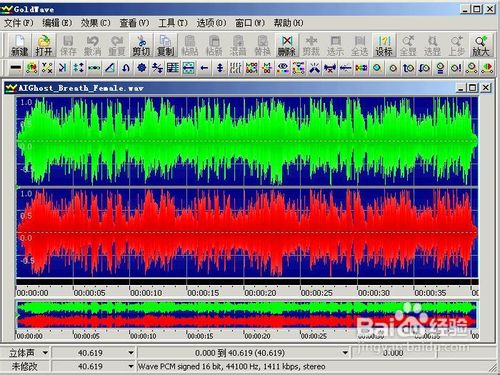Open the 效果(C) menu
Viewport: 500px width, 375px height.
click(x=96, y=23)
